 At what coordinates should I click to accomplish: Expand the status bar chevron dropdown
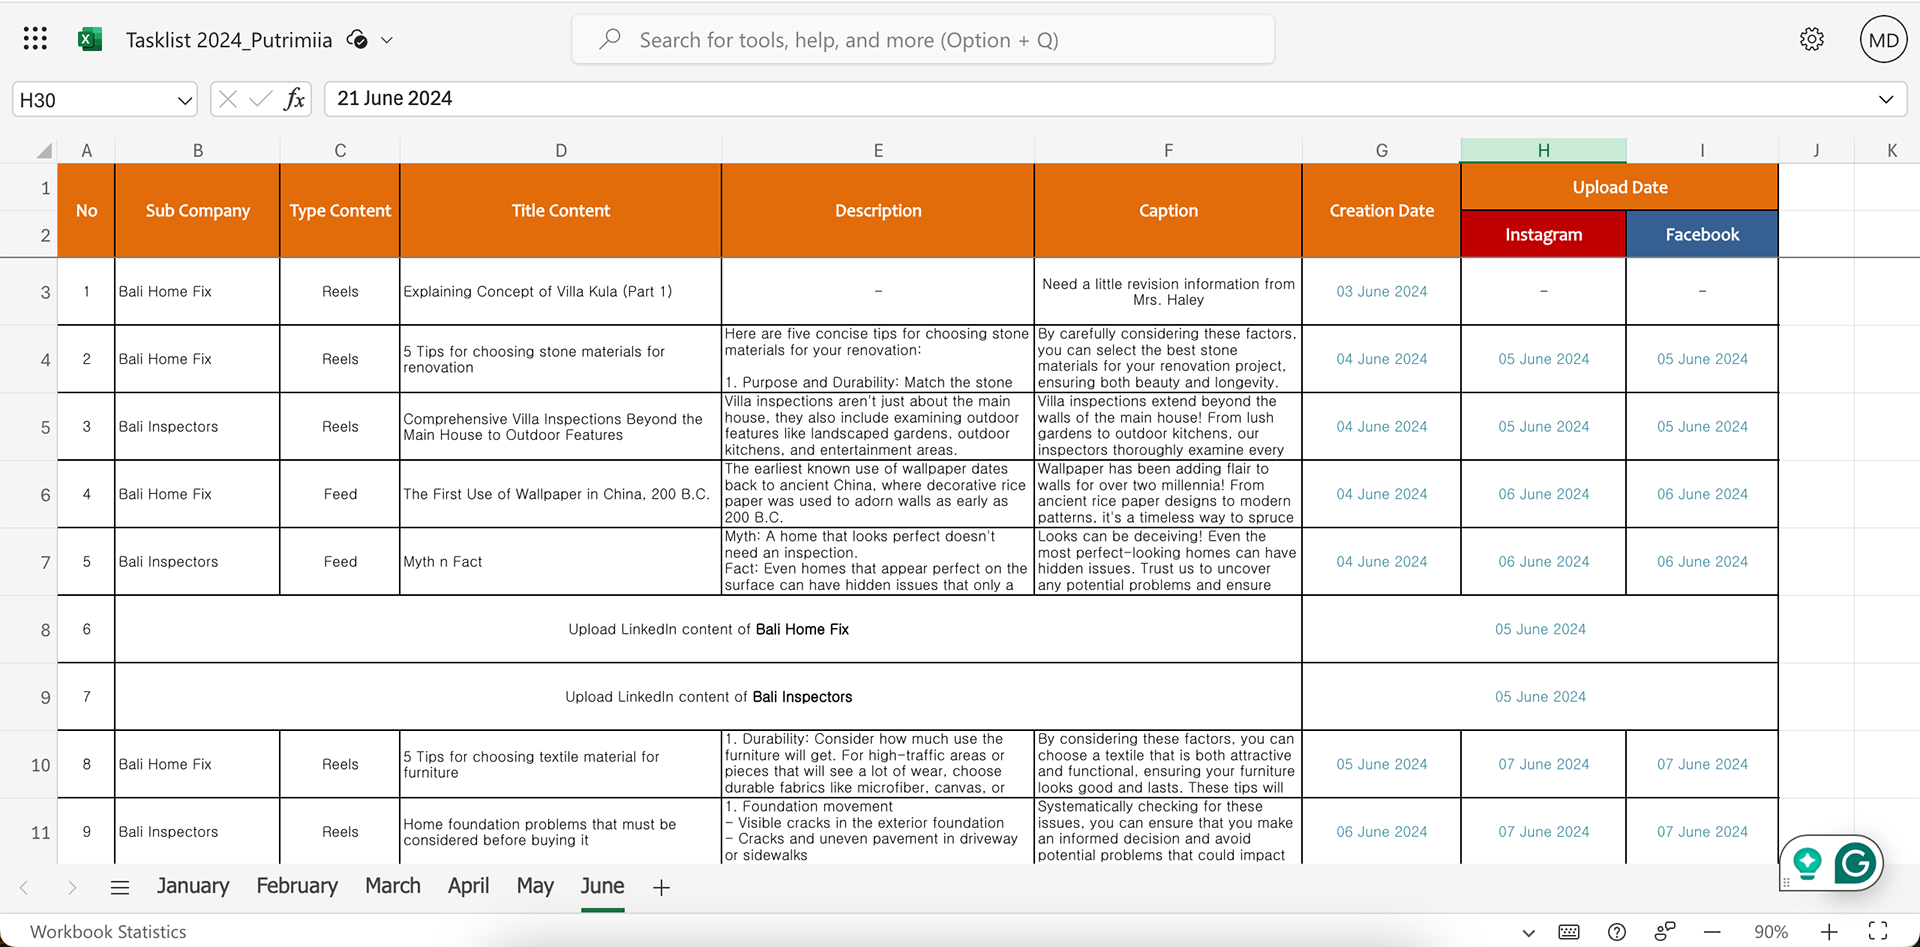pyautogui.click(x=1528, y=932)
